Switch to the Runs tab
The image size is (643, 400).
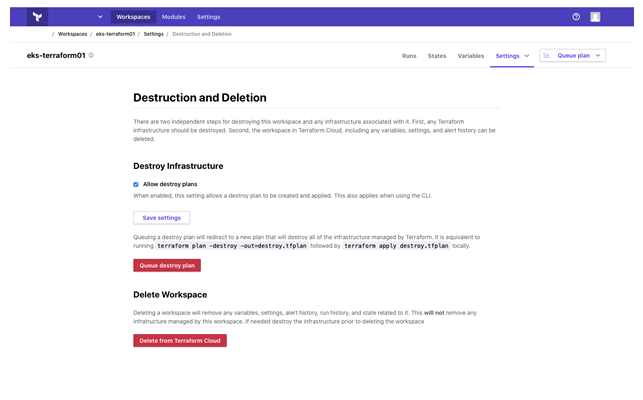pyautogui.click(x=409, y=56)
